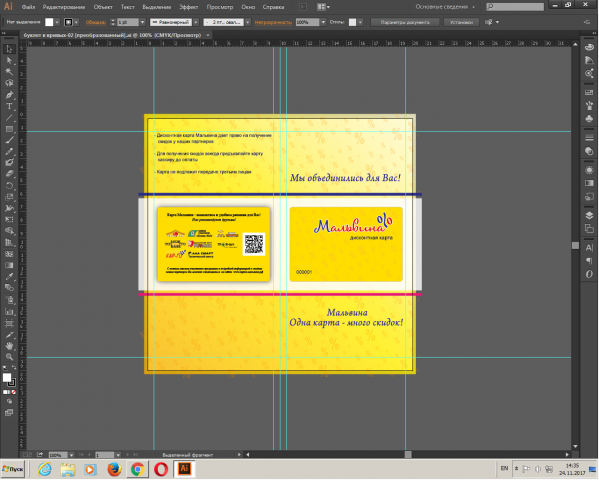Open the Объект menu

[103, 7]
